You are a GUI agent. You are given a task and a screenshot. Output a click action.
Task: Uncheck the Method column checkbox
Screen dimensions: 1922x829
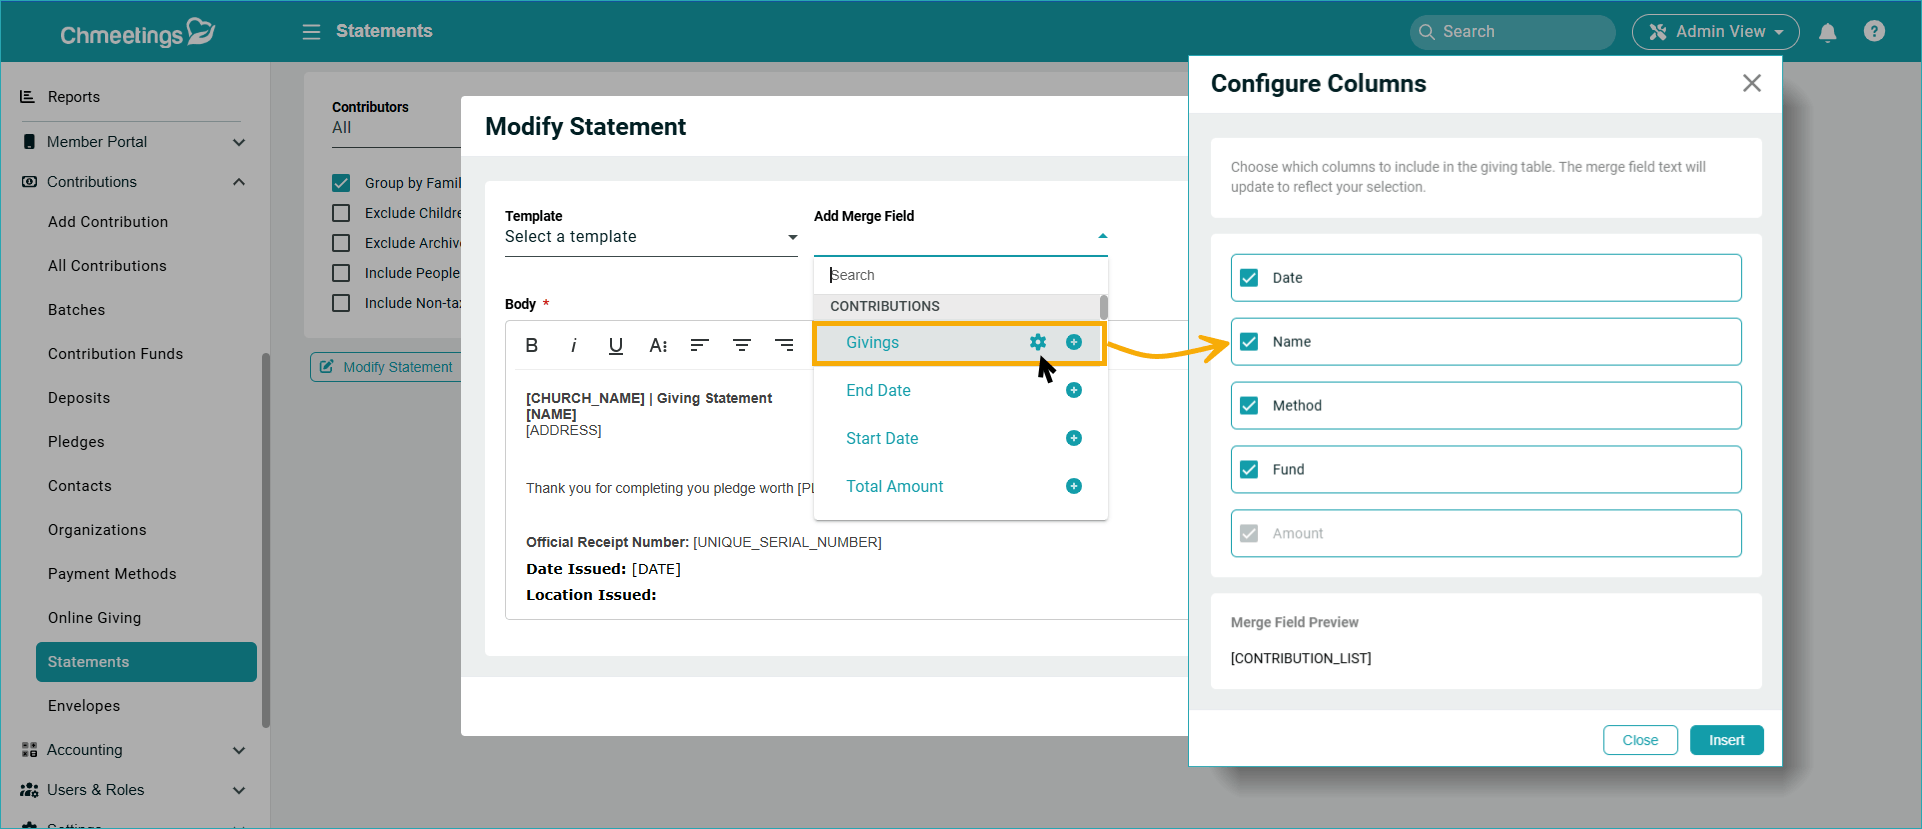pyautogui.click(x=1249, y=406)
